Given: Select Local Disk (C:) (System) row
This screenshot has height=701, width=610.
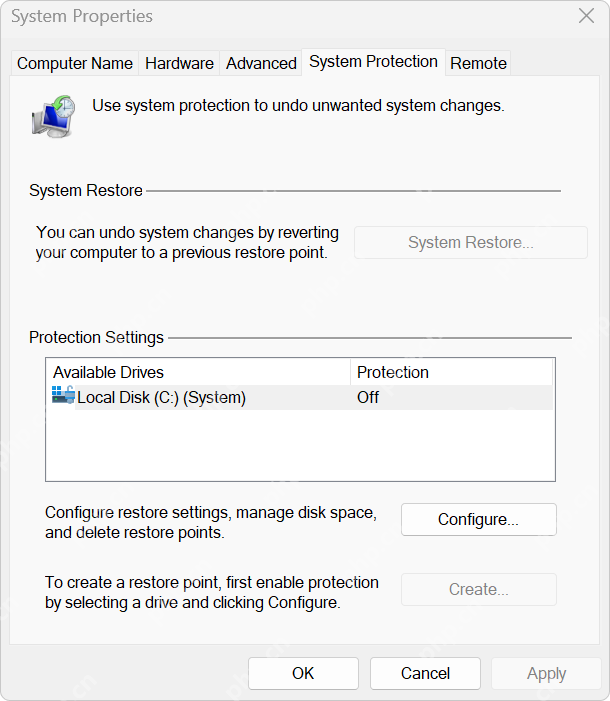Looking at the screenshot, I should pos(302,397).
